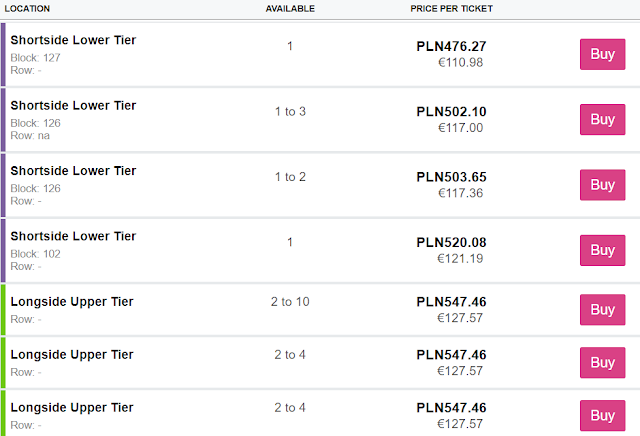
Task: Buy the last Longside Upper Tier ticket
Action: (x=602, y=415)
